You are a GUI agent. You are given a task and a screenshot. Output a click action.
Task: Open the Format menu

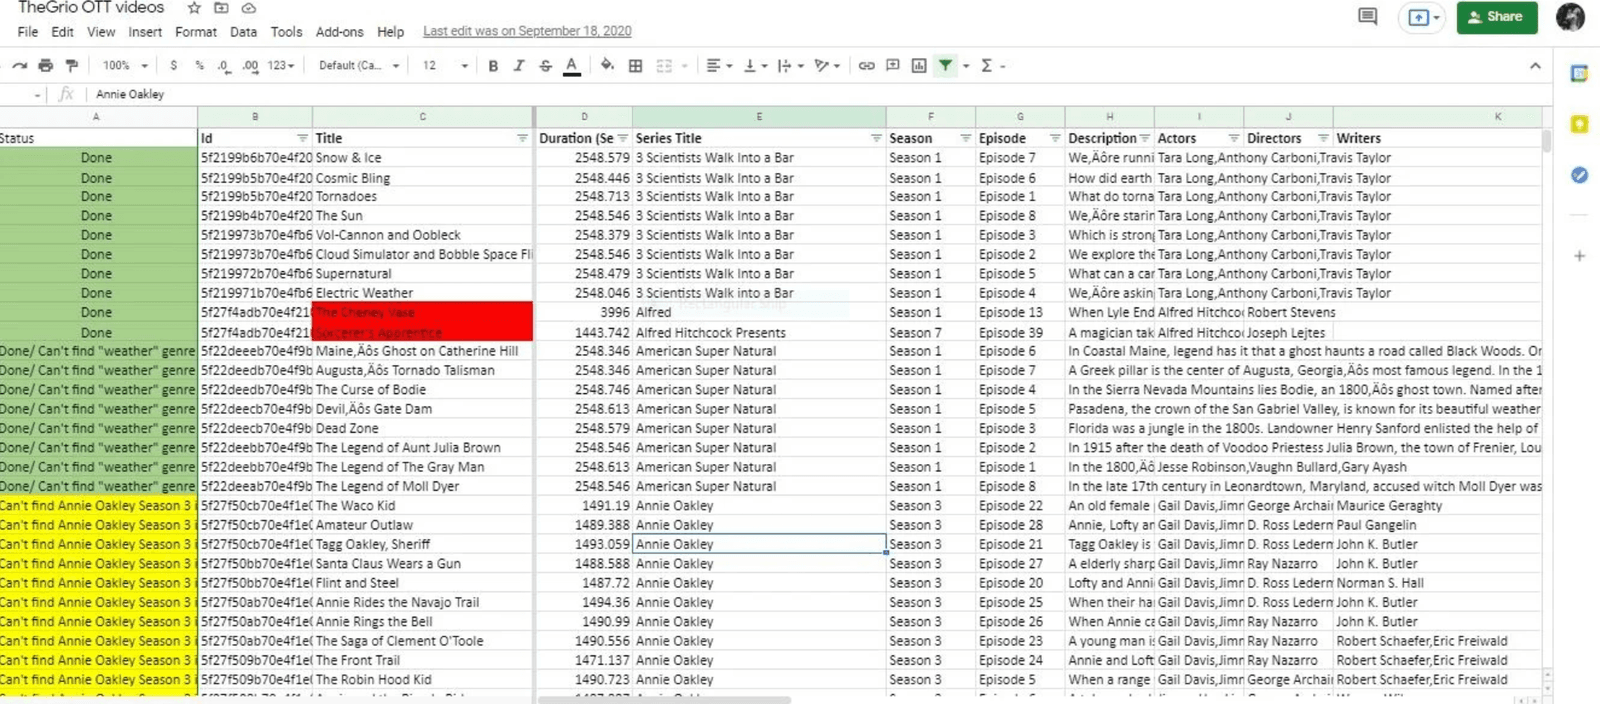196,32
